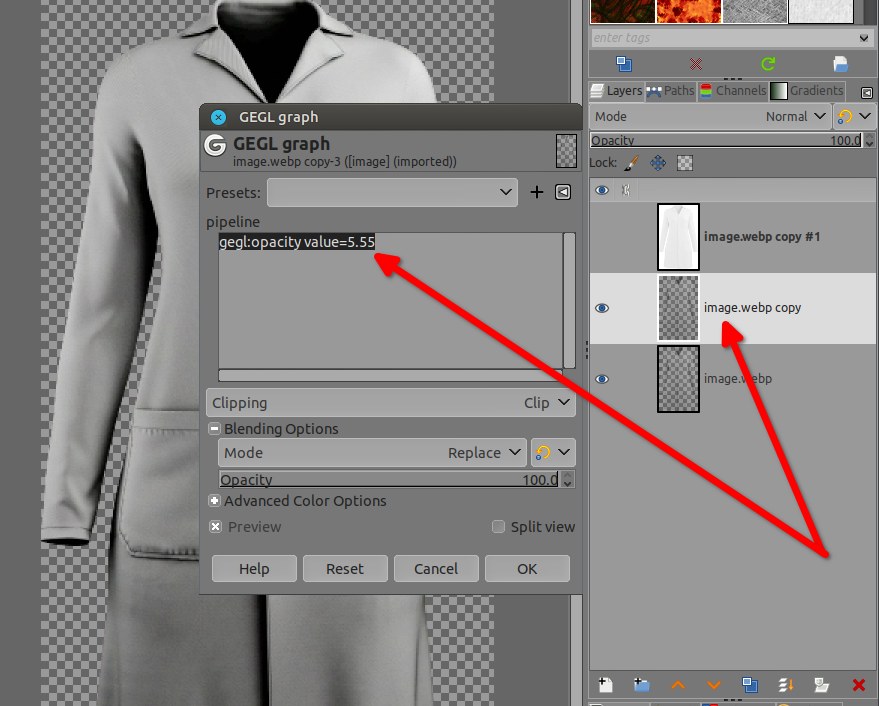879x706 pixels.
Task: Raise layer with orange up arrow
Action: coord(678,685)
